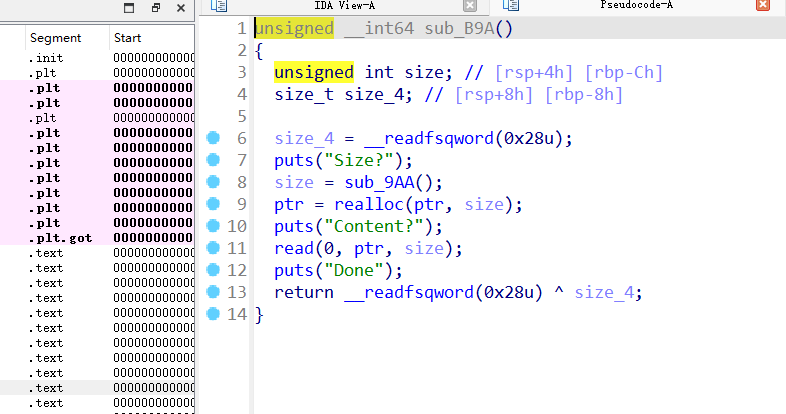Click the highlighted unsigned keyword on line 1

point(294,28)
